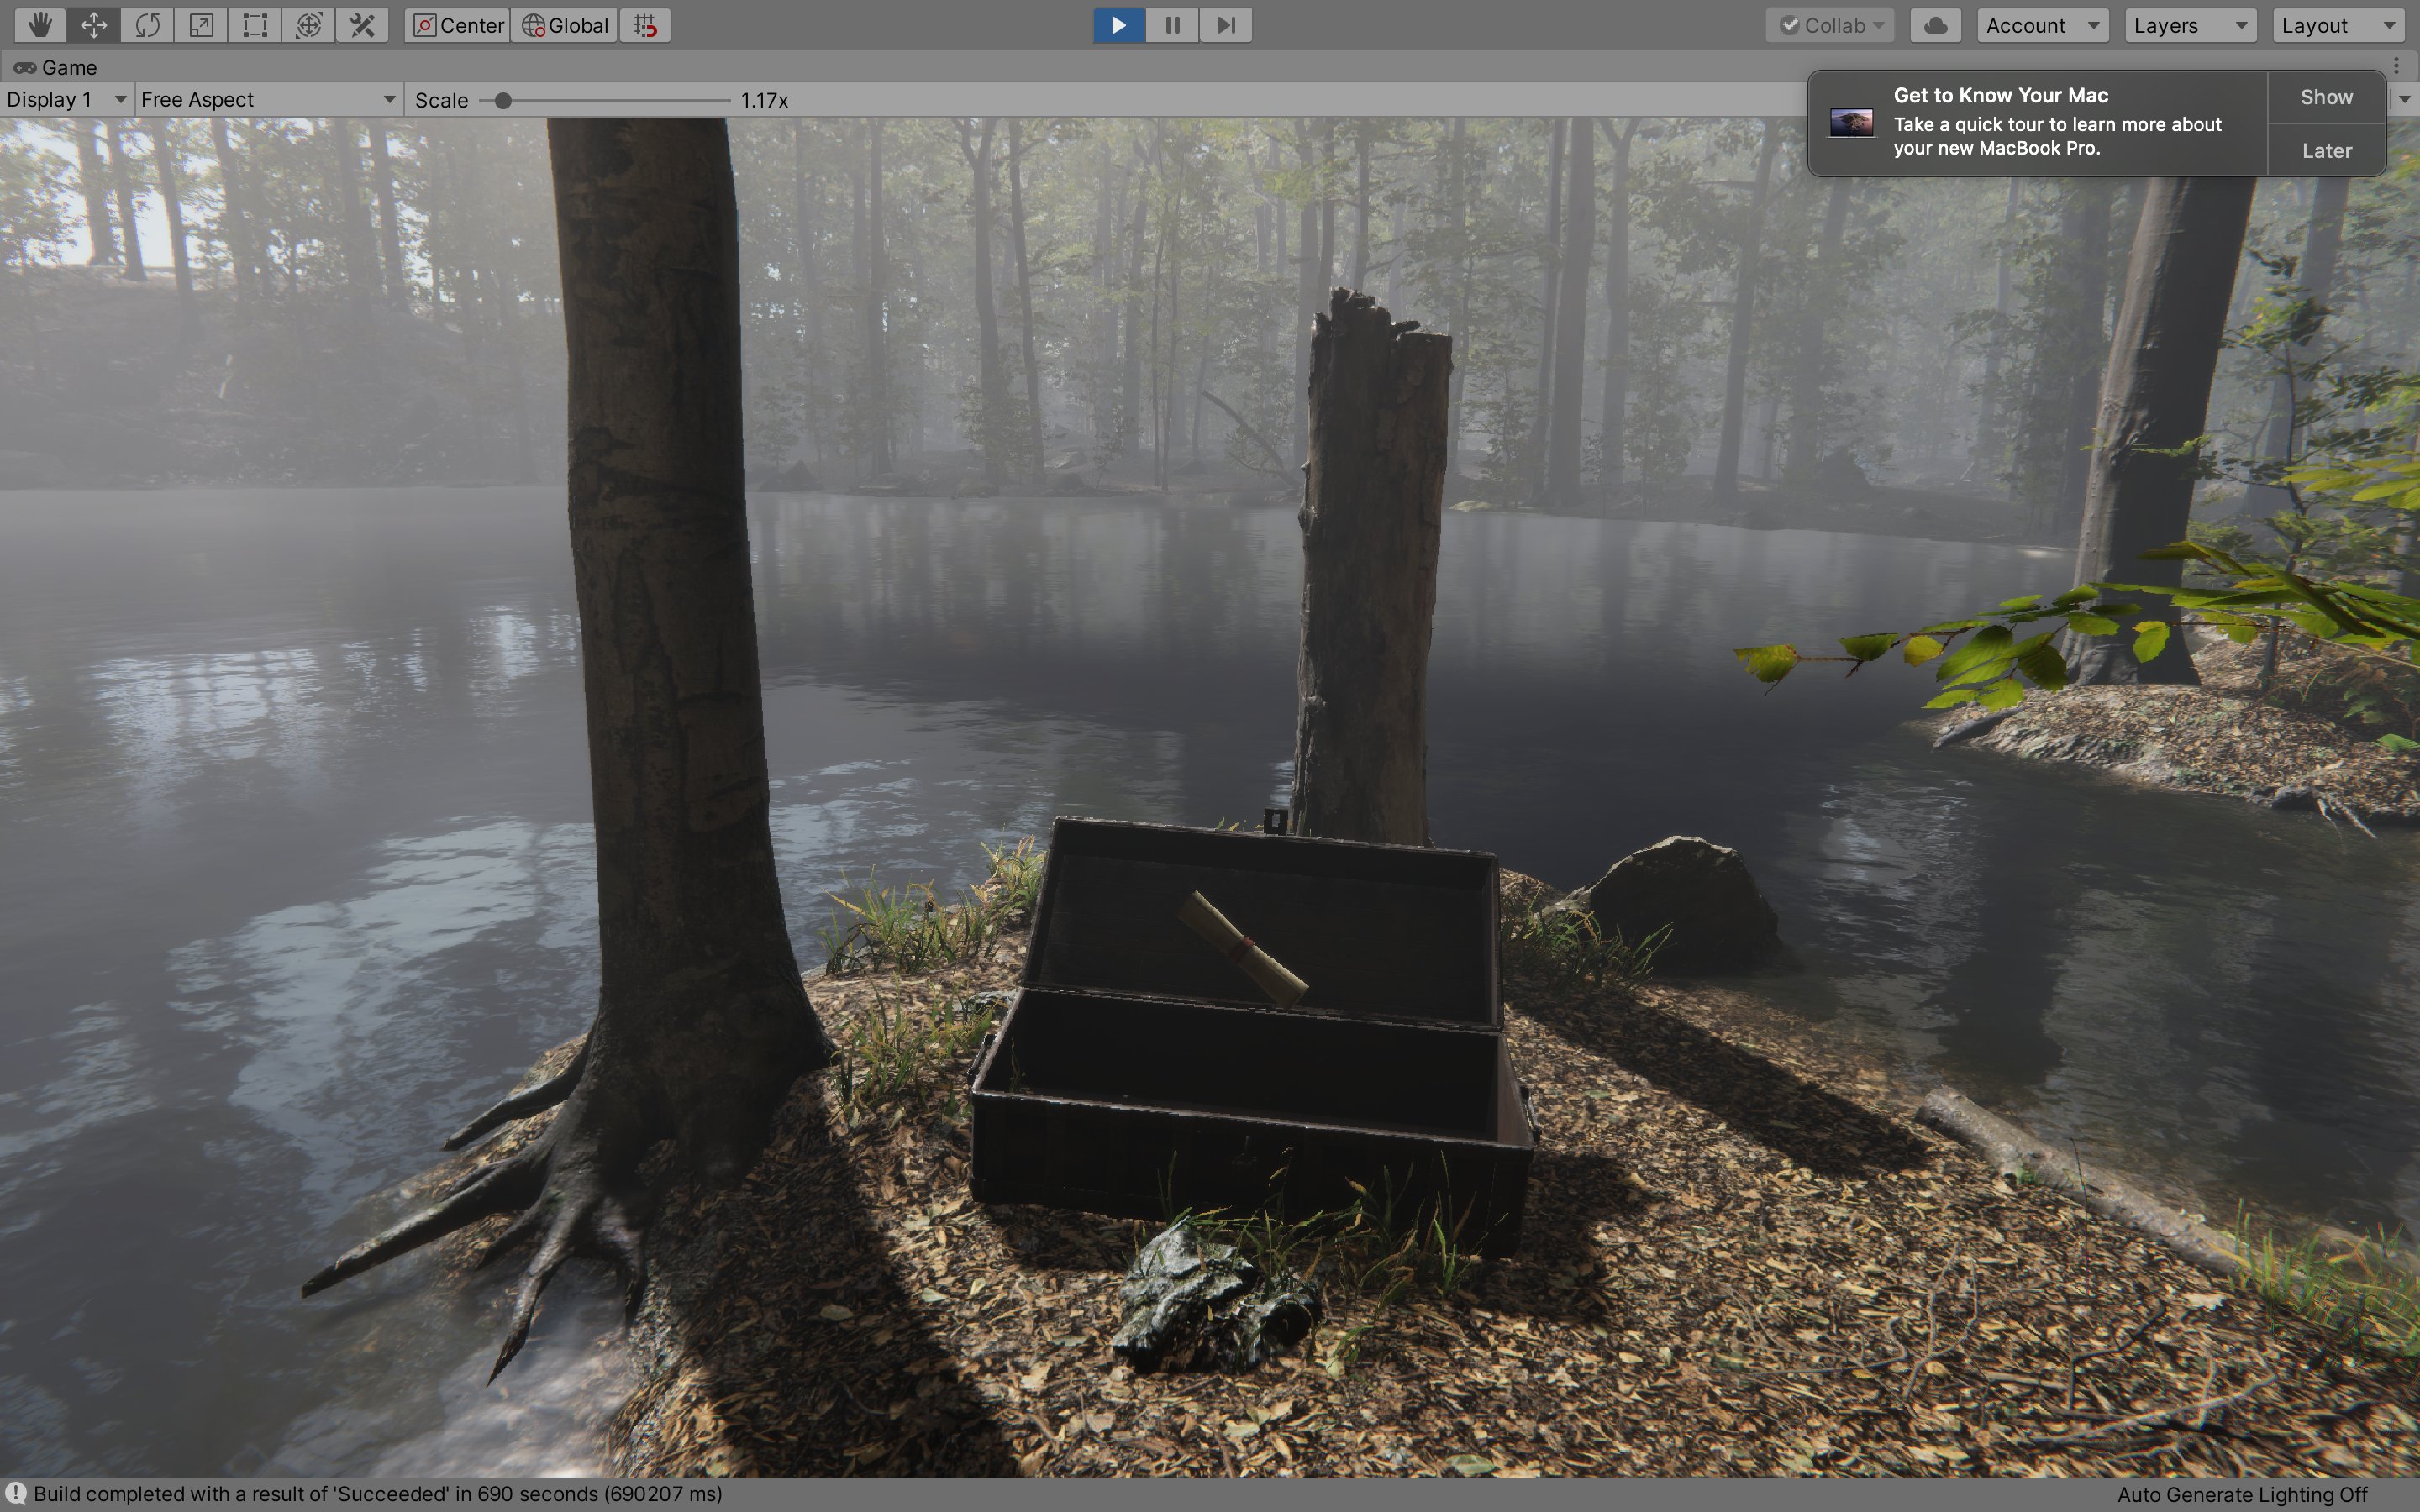Open Game view options menu
Image resolution: width=2420 pixels, height=1512 pixels.
[2397, 66]
